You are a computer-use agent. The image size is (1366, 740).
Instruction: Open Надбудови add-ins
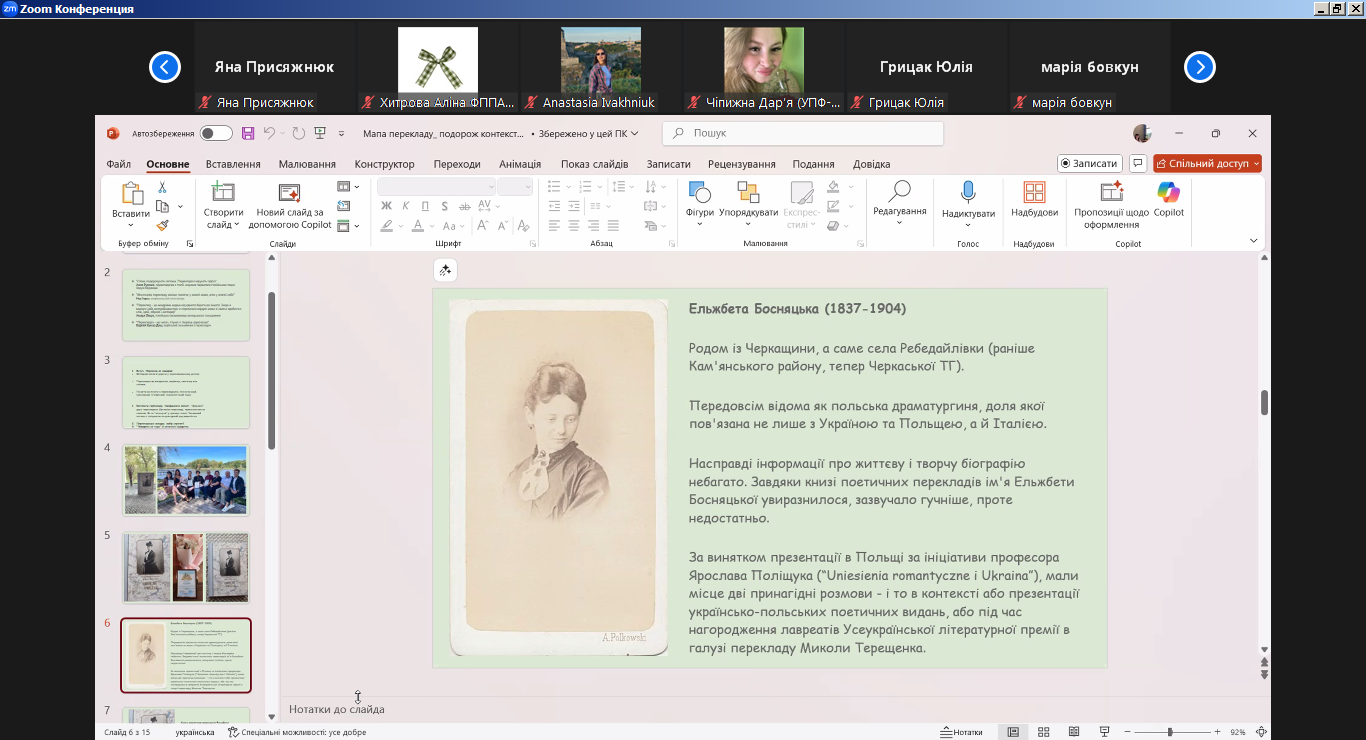(x=1034, y=193)
